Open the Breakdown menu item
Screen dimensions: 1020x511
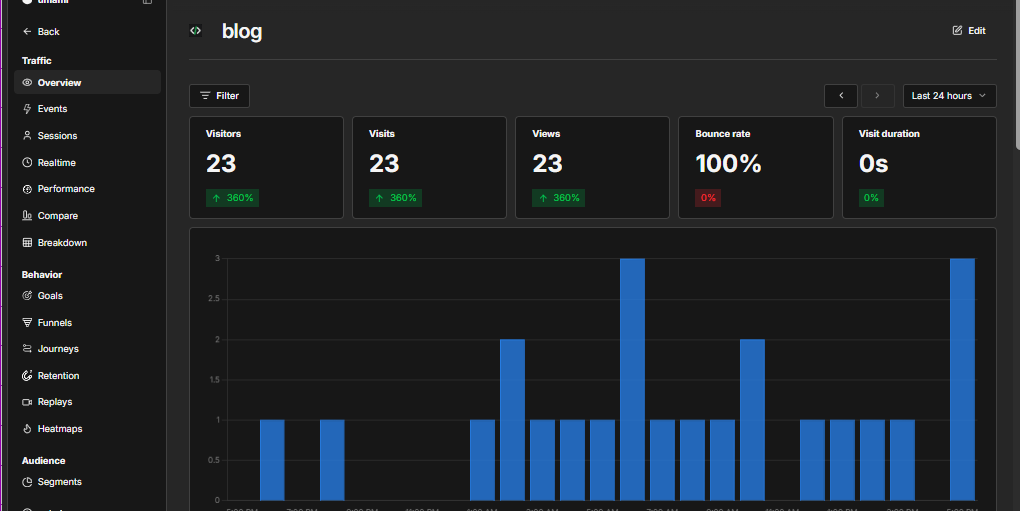coord(87,242)
